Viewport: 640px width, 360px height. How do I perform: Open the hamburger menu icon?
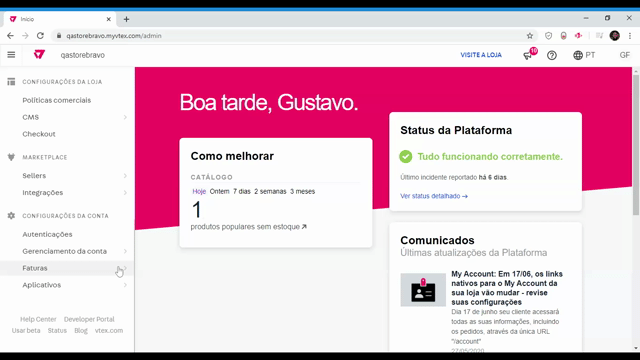coord(11,55)
